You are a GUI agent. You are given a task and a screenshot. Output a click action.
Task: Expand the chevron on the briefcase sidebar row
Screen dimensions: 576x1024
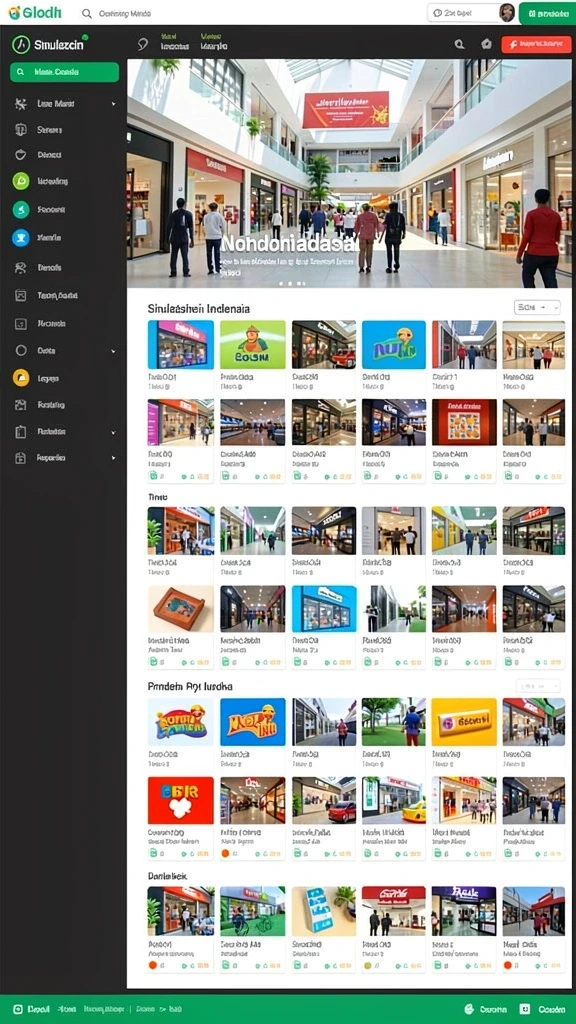tap(114, 458)
